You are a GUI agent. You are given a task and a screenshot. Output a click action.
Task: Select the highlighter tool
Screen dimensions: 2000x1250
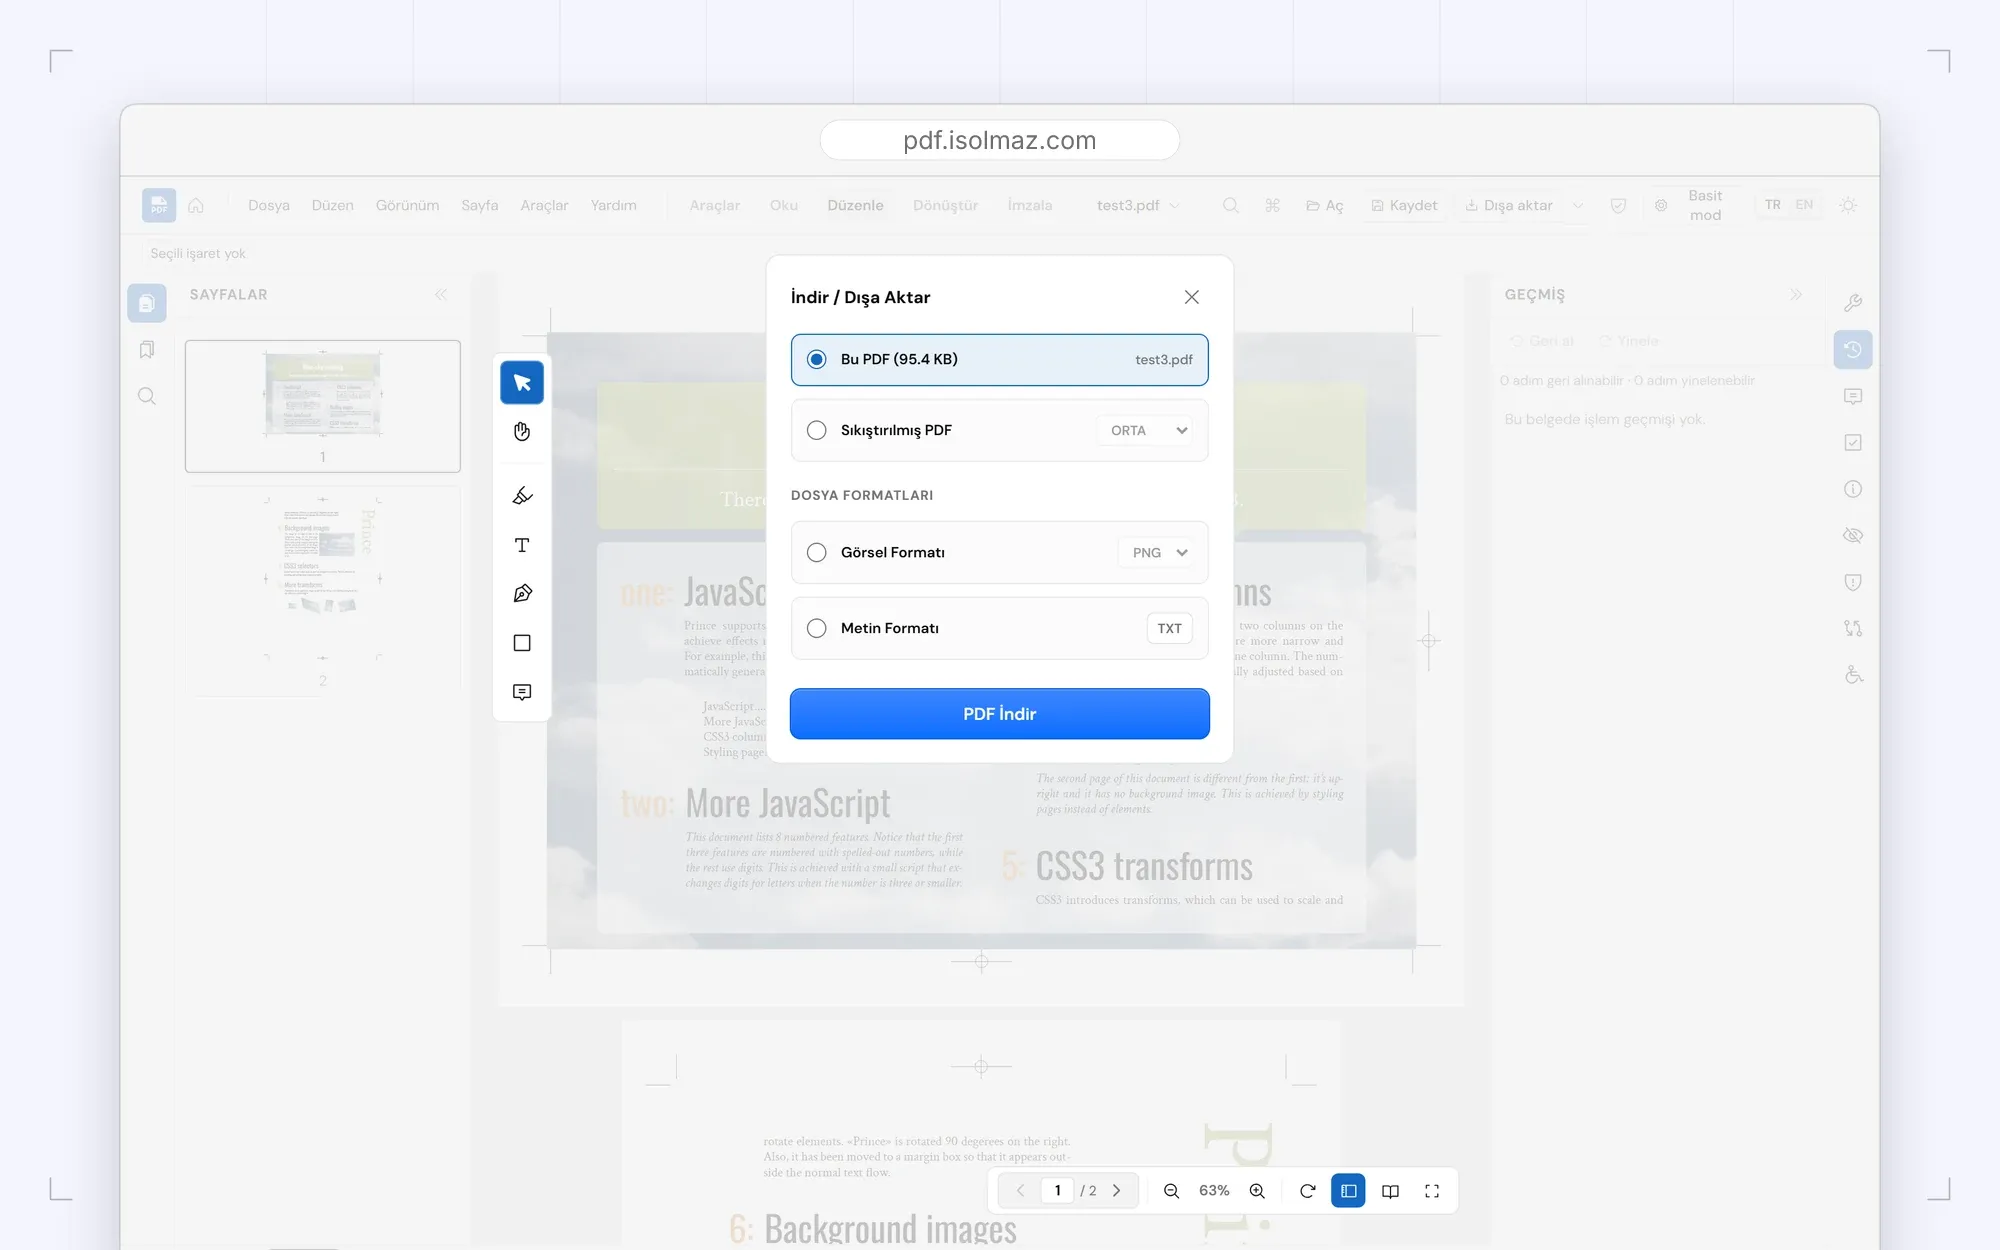click(522, 496)
